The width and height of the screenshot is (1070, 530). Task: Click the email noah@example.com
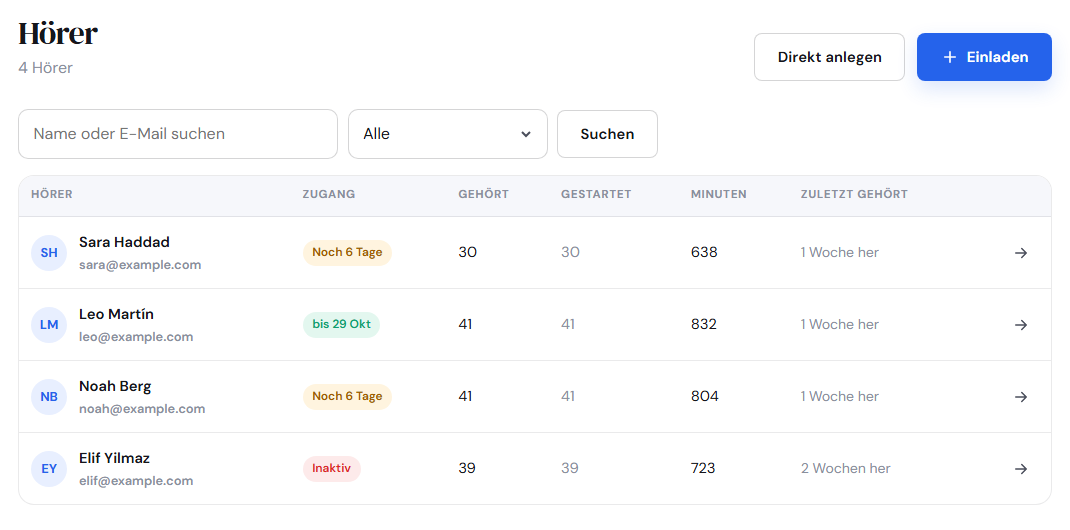pos(142,409)
